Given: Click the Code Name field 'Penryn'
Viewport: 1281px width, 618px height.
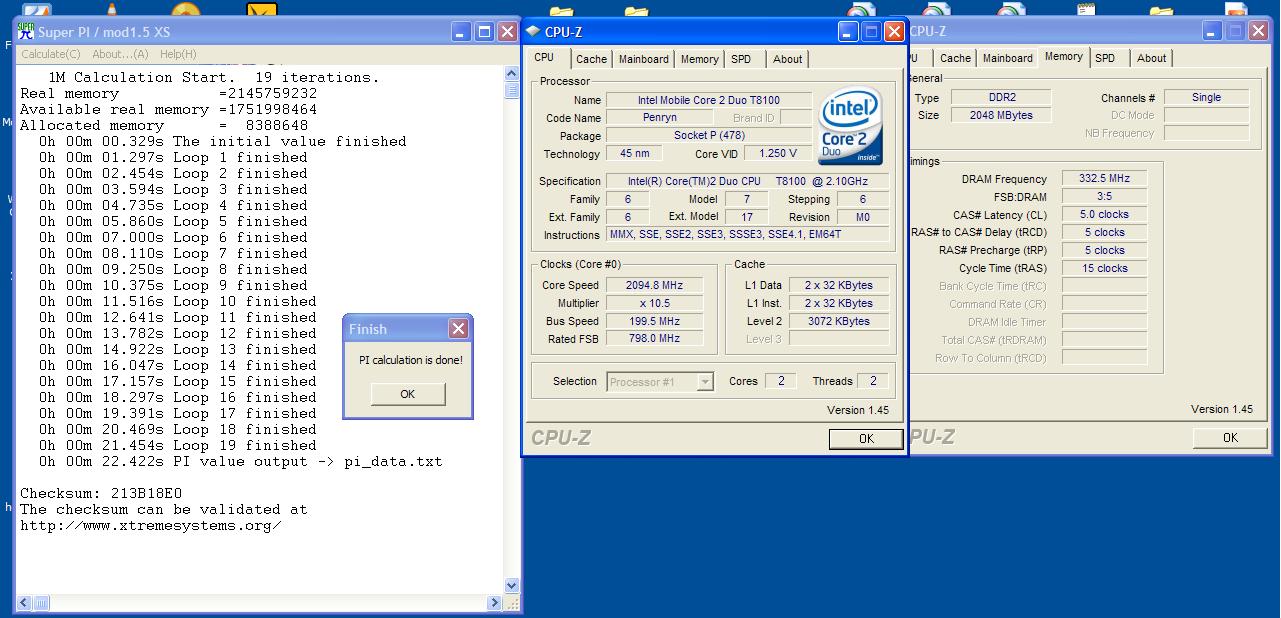Looking at the screenshot, I should click(660, 118).
